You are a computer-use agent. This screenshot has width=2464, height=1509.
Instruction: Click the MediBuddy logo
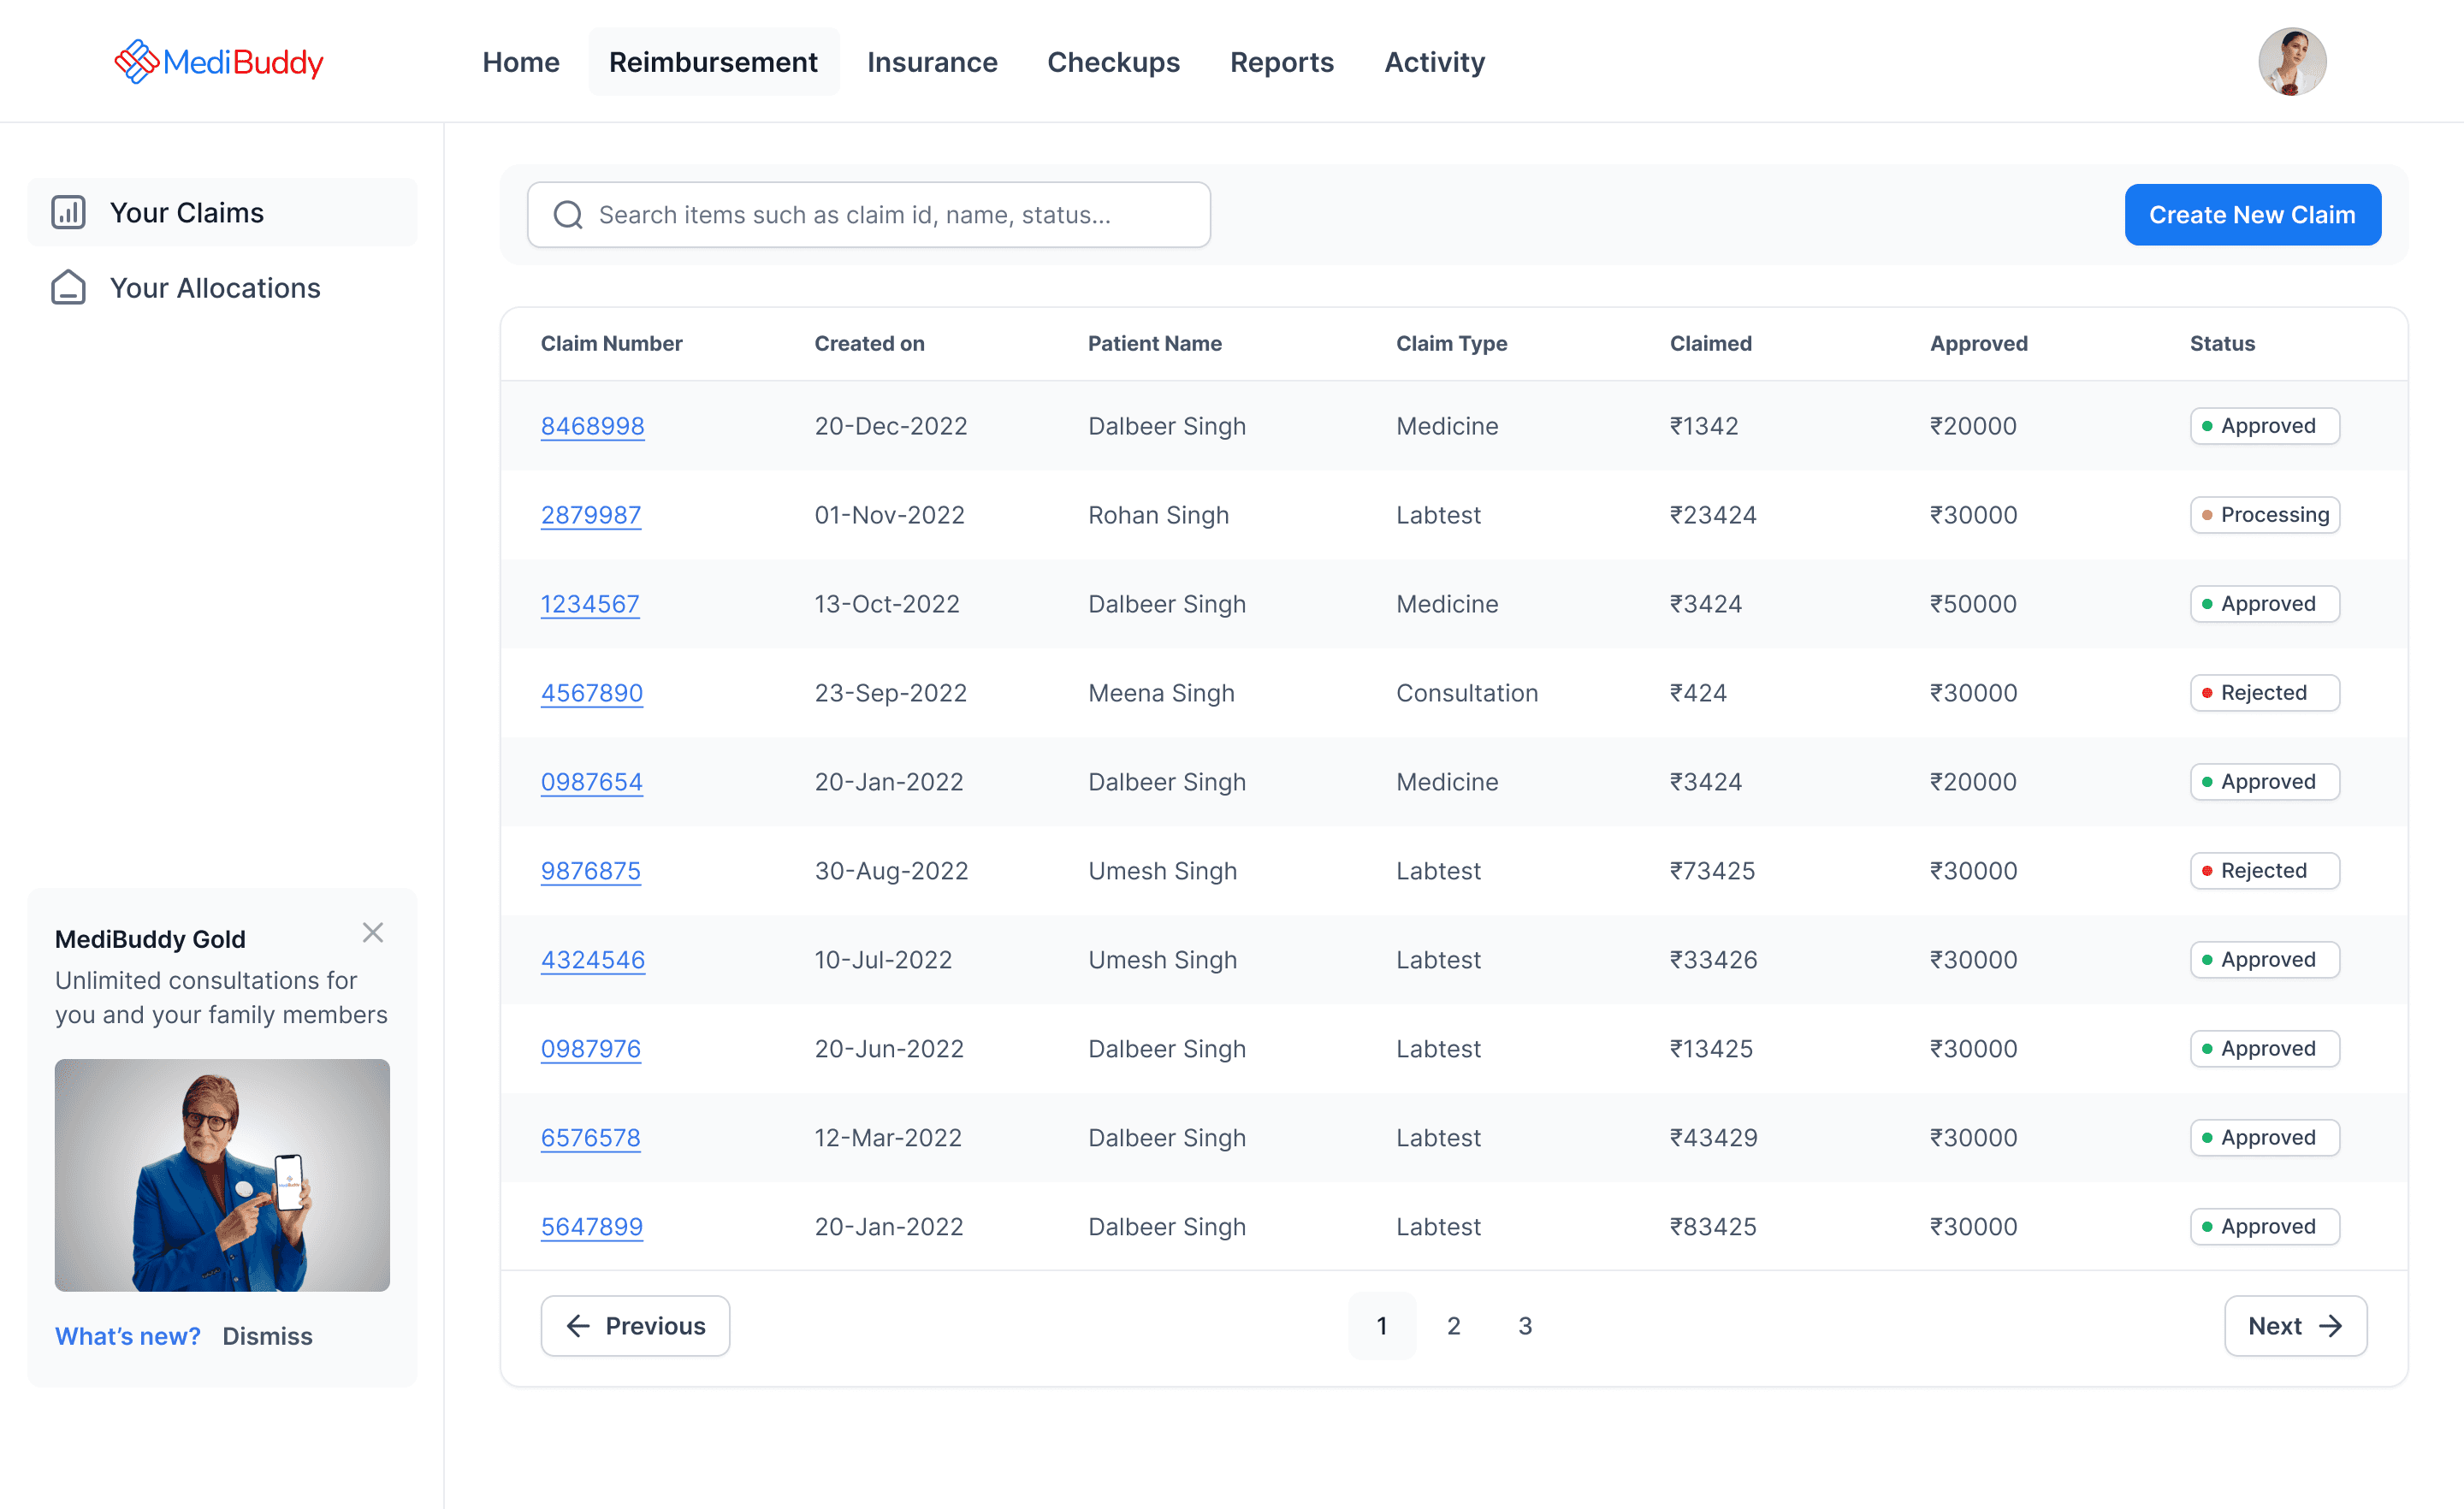pos(218,62)
